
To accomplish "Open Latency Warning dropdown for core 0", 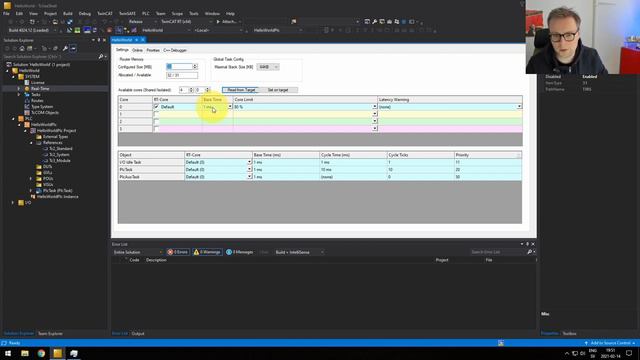I will 519,107.
